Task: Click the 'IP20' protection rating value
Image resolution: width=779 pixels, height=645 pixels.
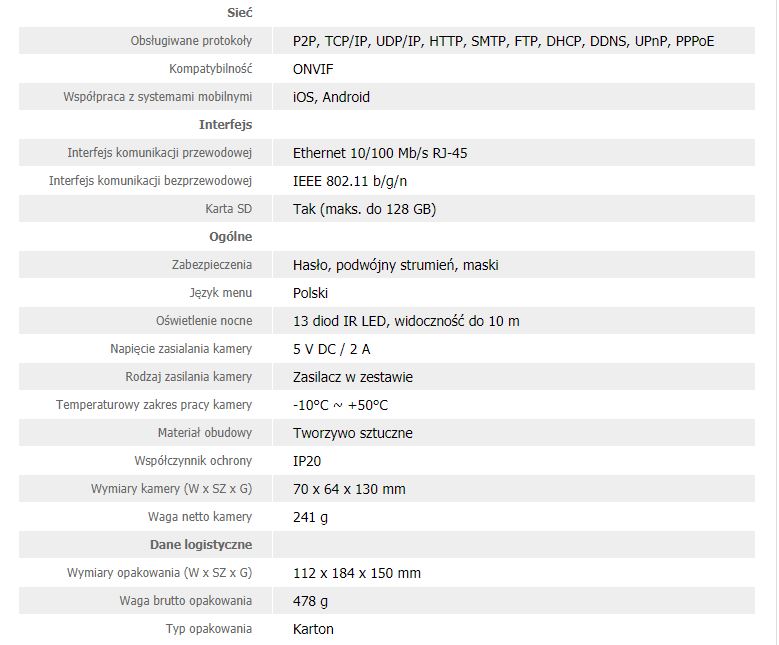Action: tap(307, 461)
